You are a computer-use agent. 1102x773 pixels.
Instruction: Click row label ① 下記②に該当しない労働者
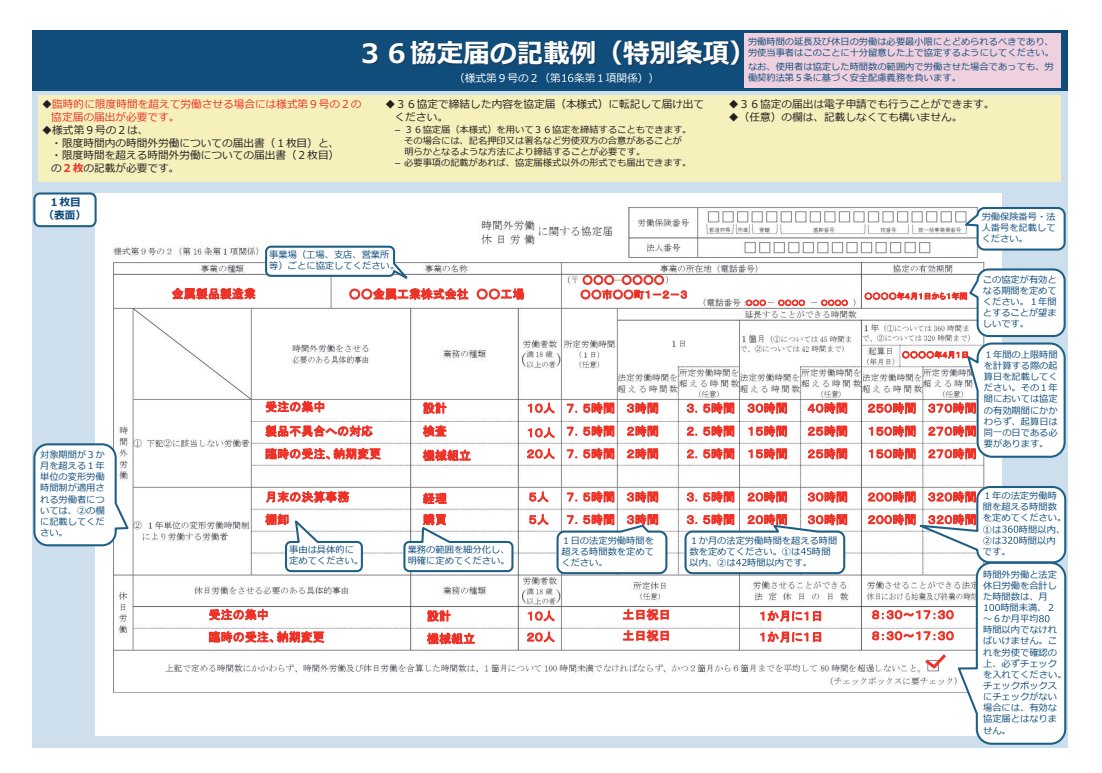coord(191,443)
